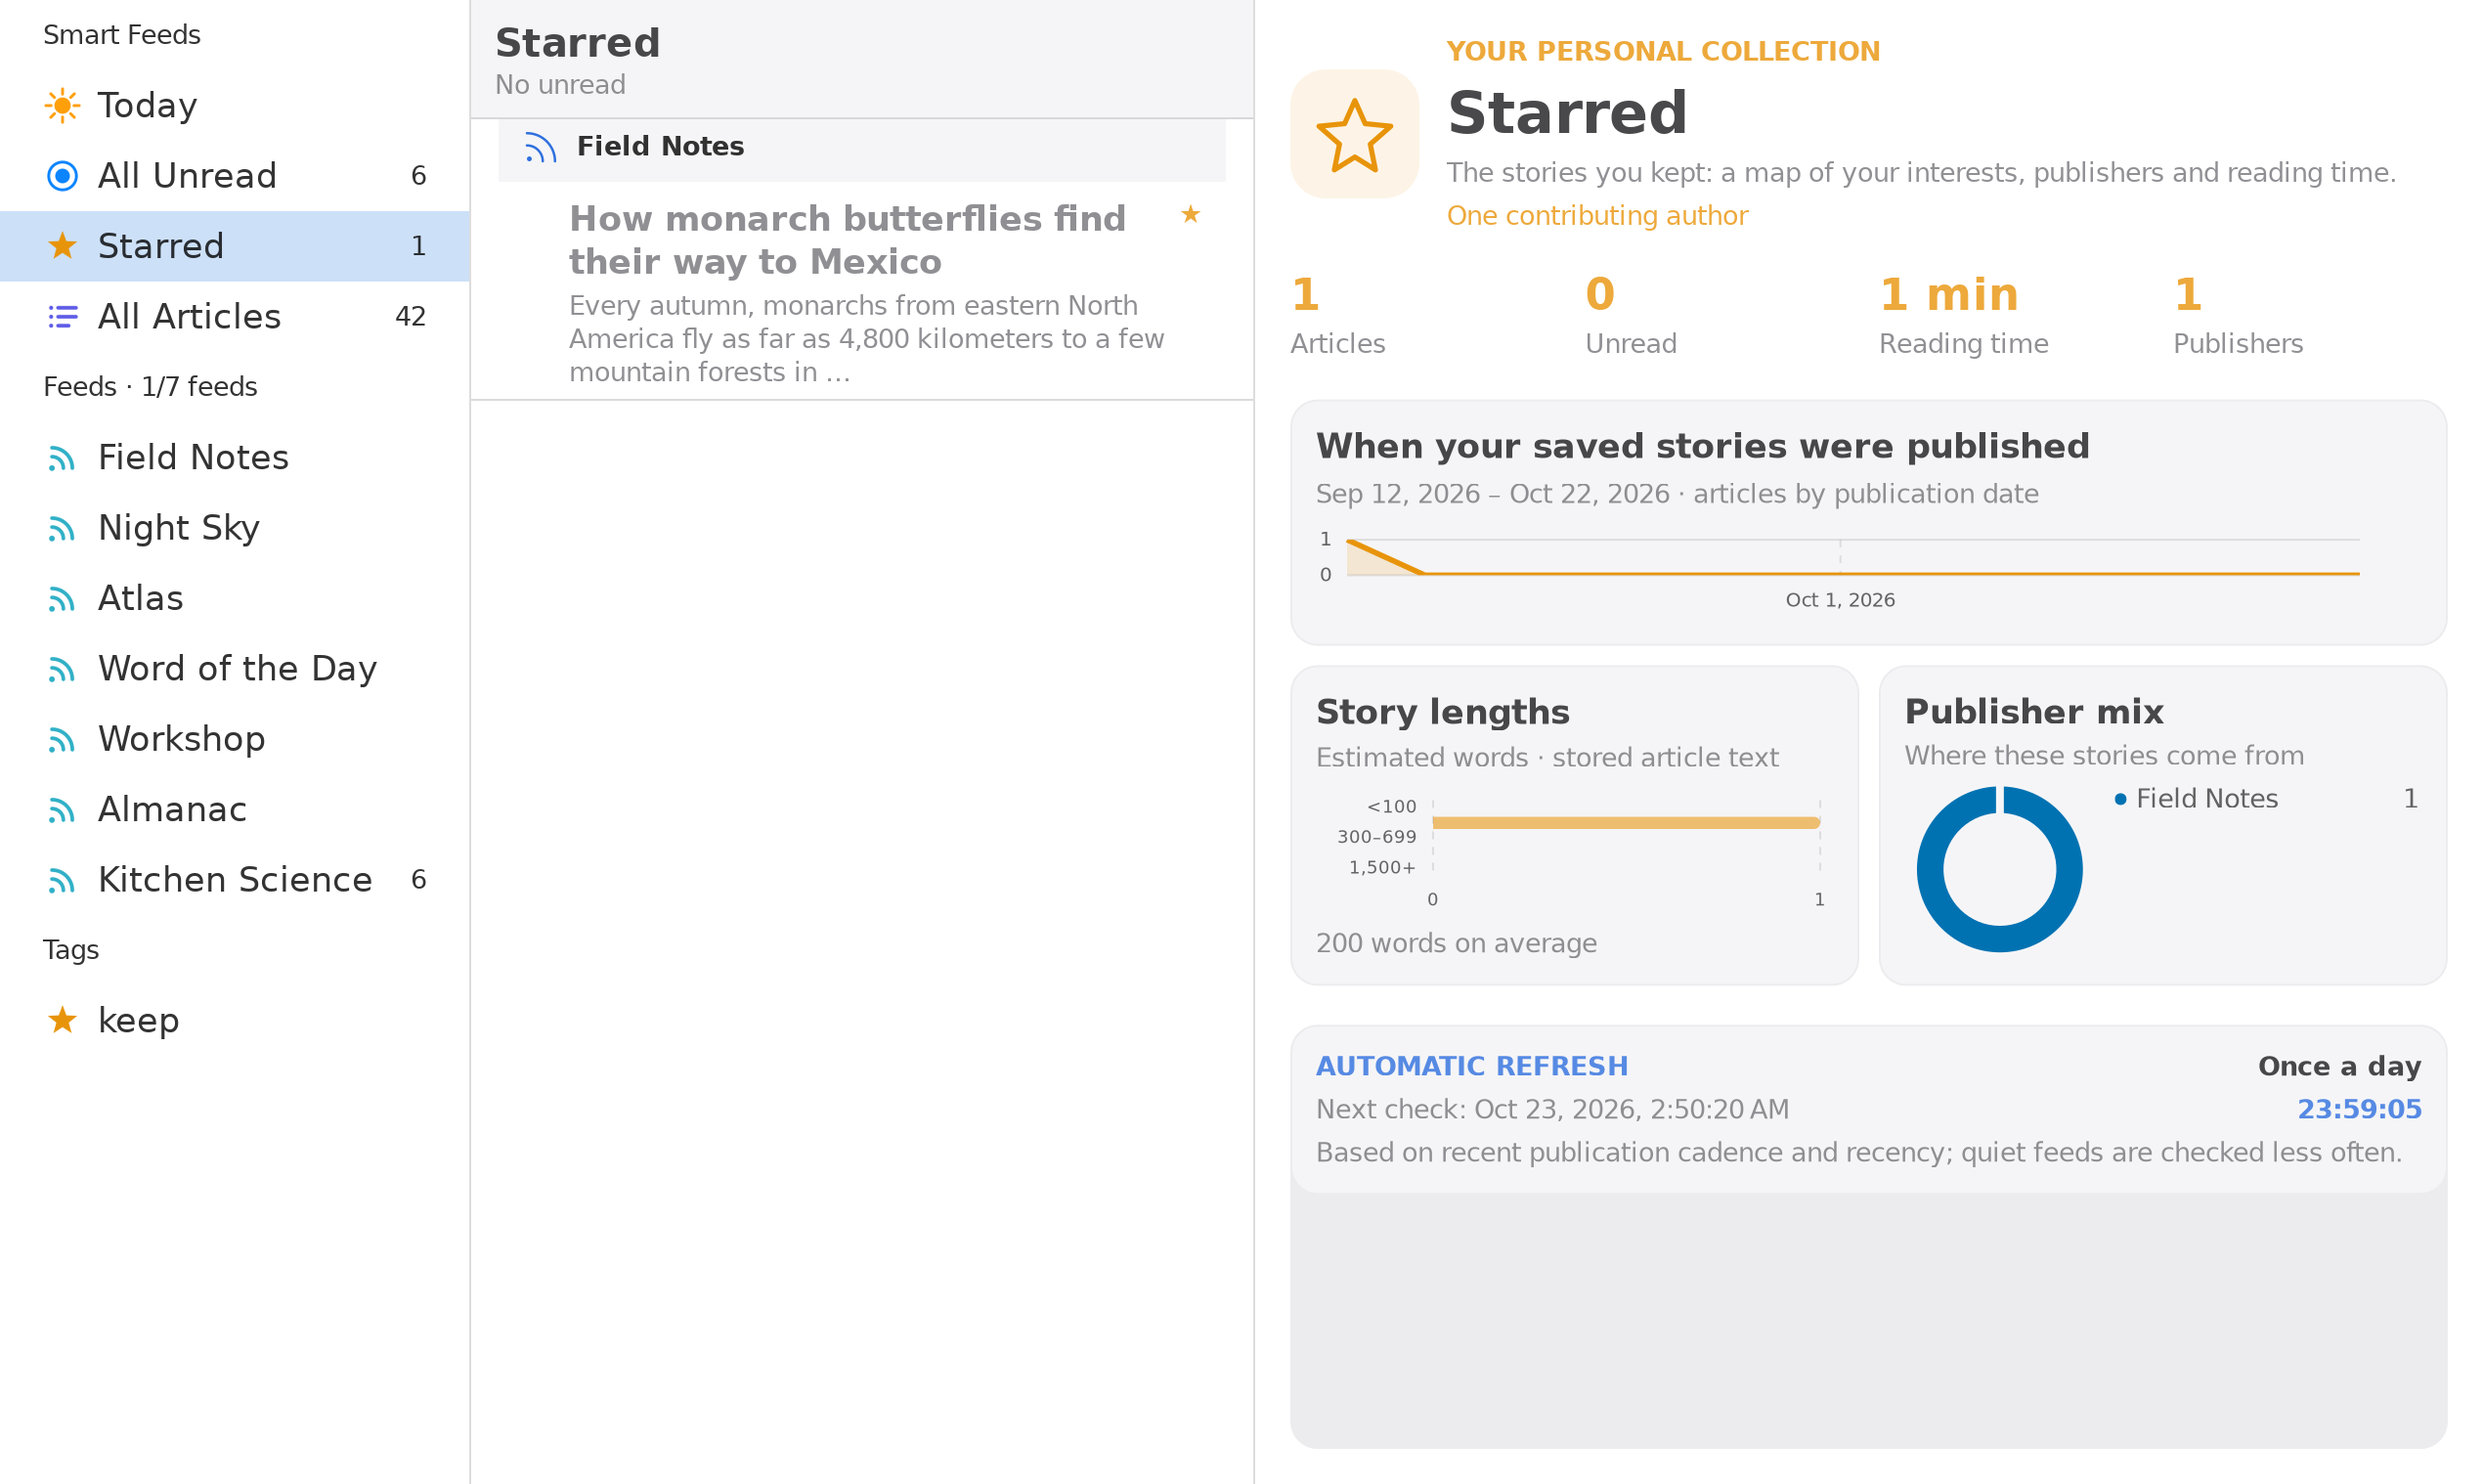Toggle the star on monarch butterflies article
Screen dimensions: 2483x1484
point(1190,214)
